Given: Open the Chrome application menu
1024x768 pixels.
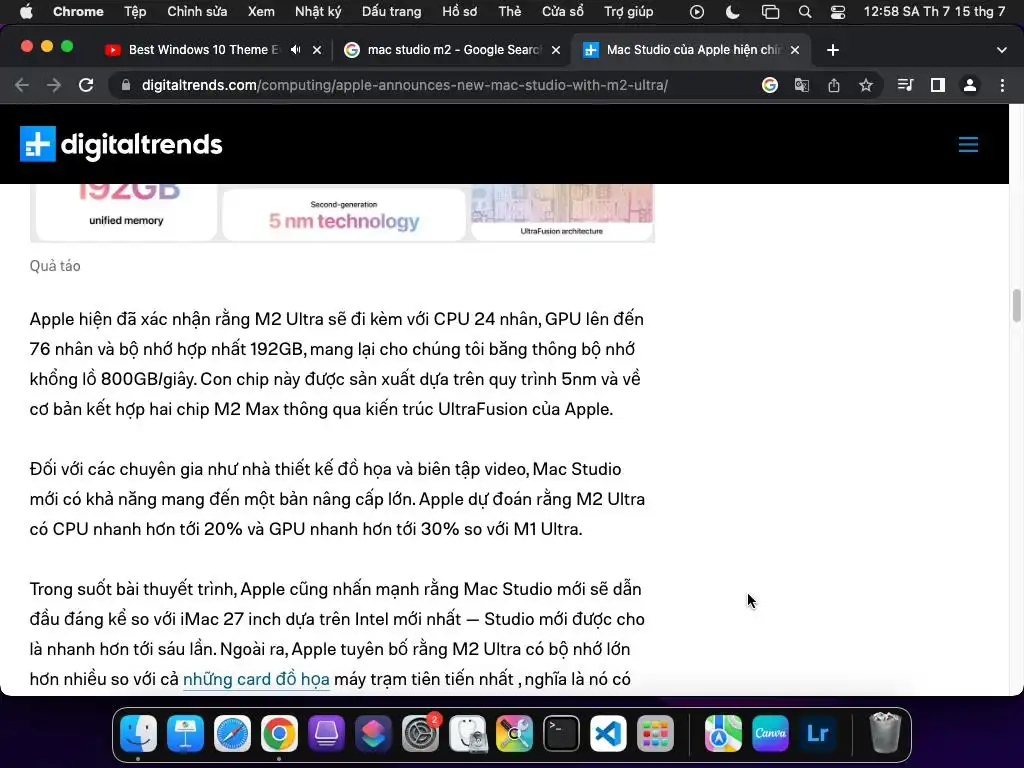Looking at the screenshot, I should 78,12.
